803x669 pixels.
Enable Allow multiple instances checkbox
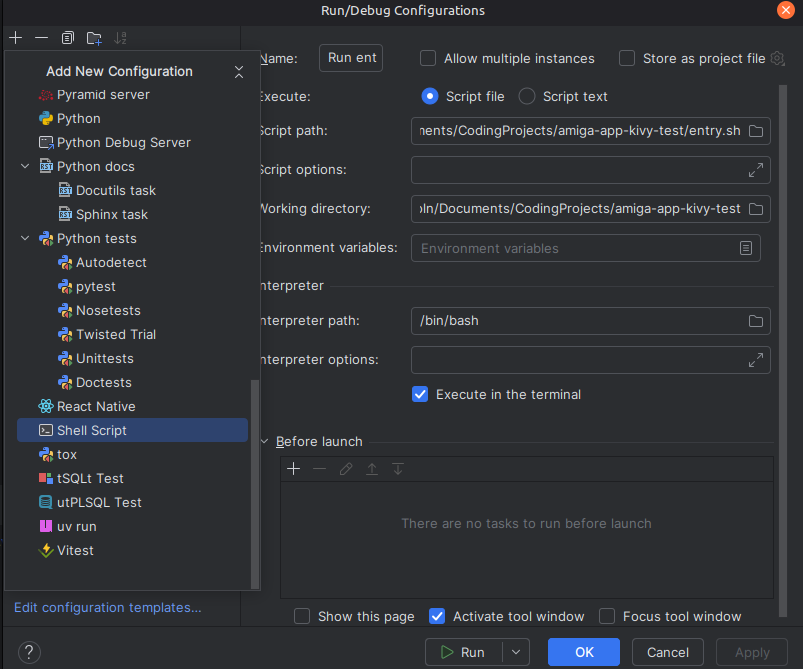[x=428, y=59]
